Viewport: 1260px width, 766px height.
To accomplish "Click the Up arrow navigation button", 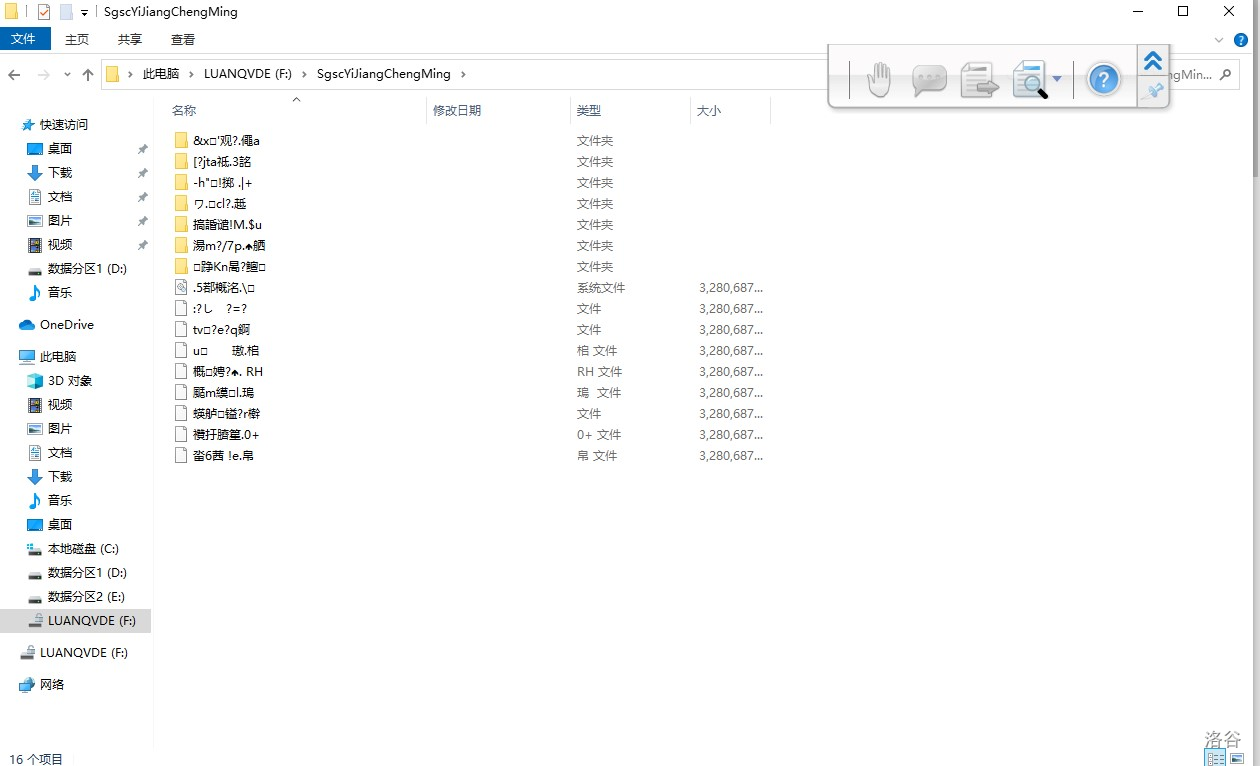I will tap(88, 75).
